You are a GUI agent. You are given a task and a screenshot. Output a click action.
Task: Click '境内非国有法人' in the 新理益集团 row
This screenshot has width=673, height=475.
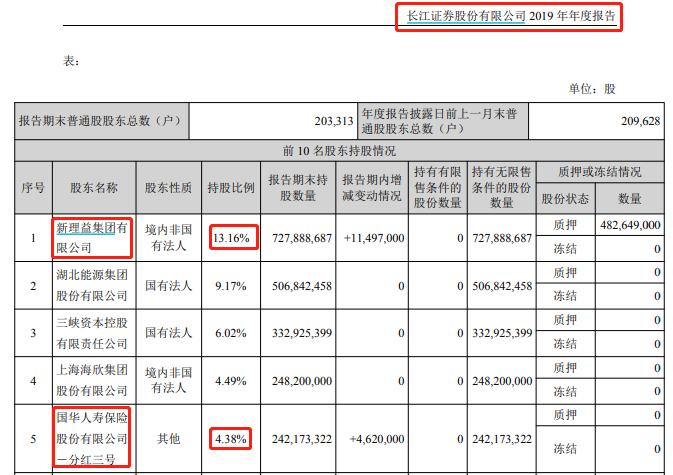pyautogui.click(x=168, y=238)
